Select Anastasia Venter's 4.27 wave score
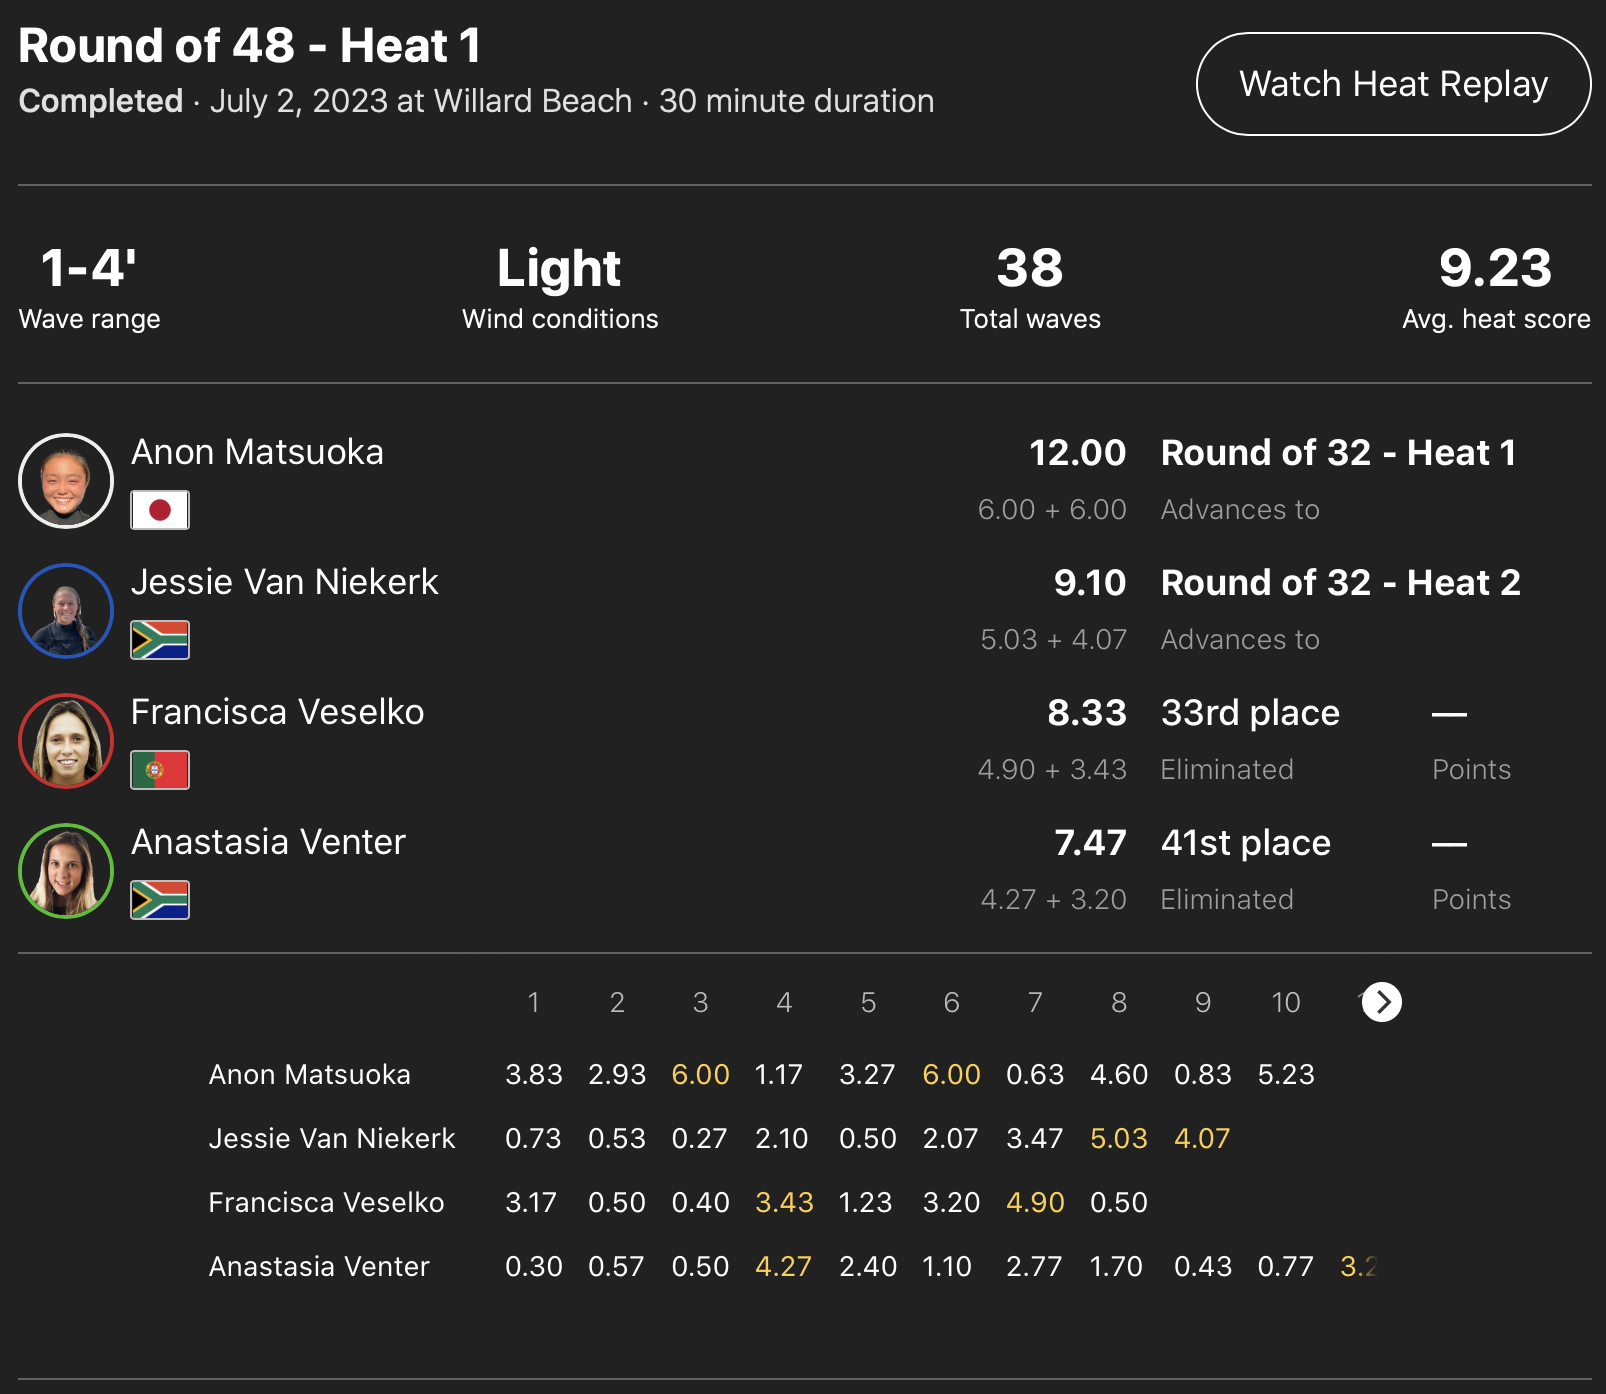Image resolution: width=1606 pixels, height=1394 pixels. 783,1267
